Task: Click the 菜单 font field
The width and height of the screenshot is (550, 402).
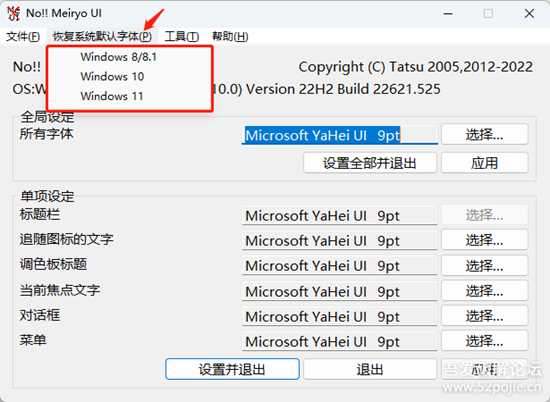Action: pos(340,342)
